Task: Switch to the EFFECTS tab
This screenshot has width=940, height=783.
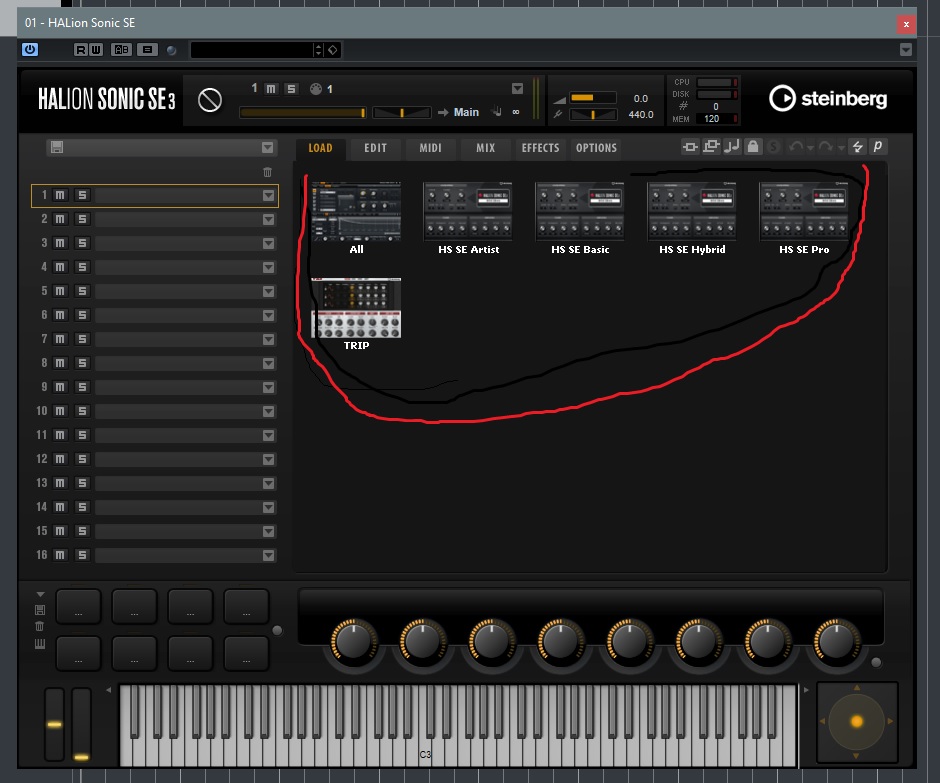Action: pos(540,148)
